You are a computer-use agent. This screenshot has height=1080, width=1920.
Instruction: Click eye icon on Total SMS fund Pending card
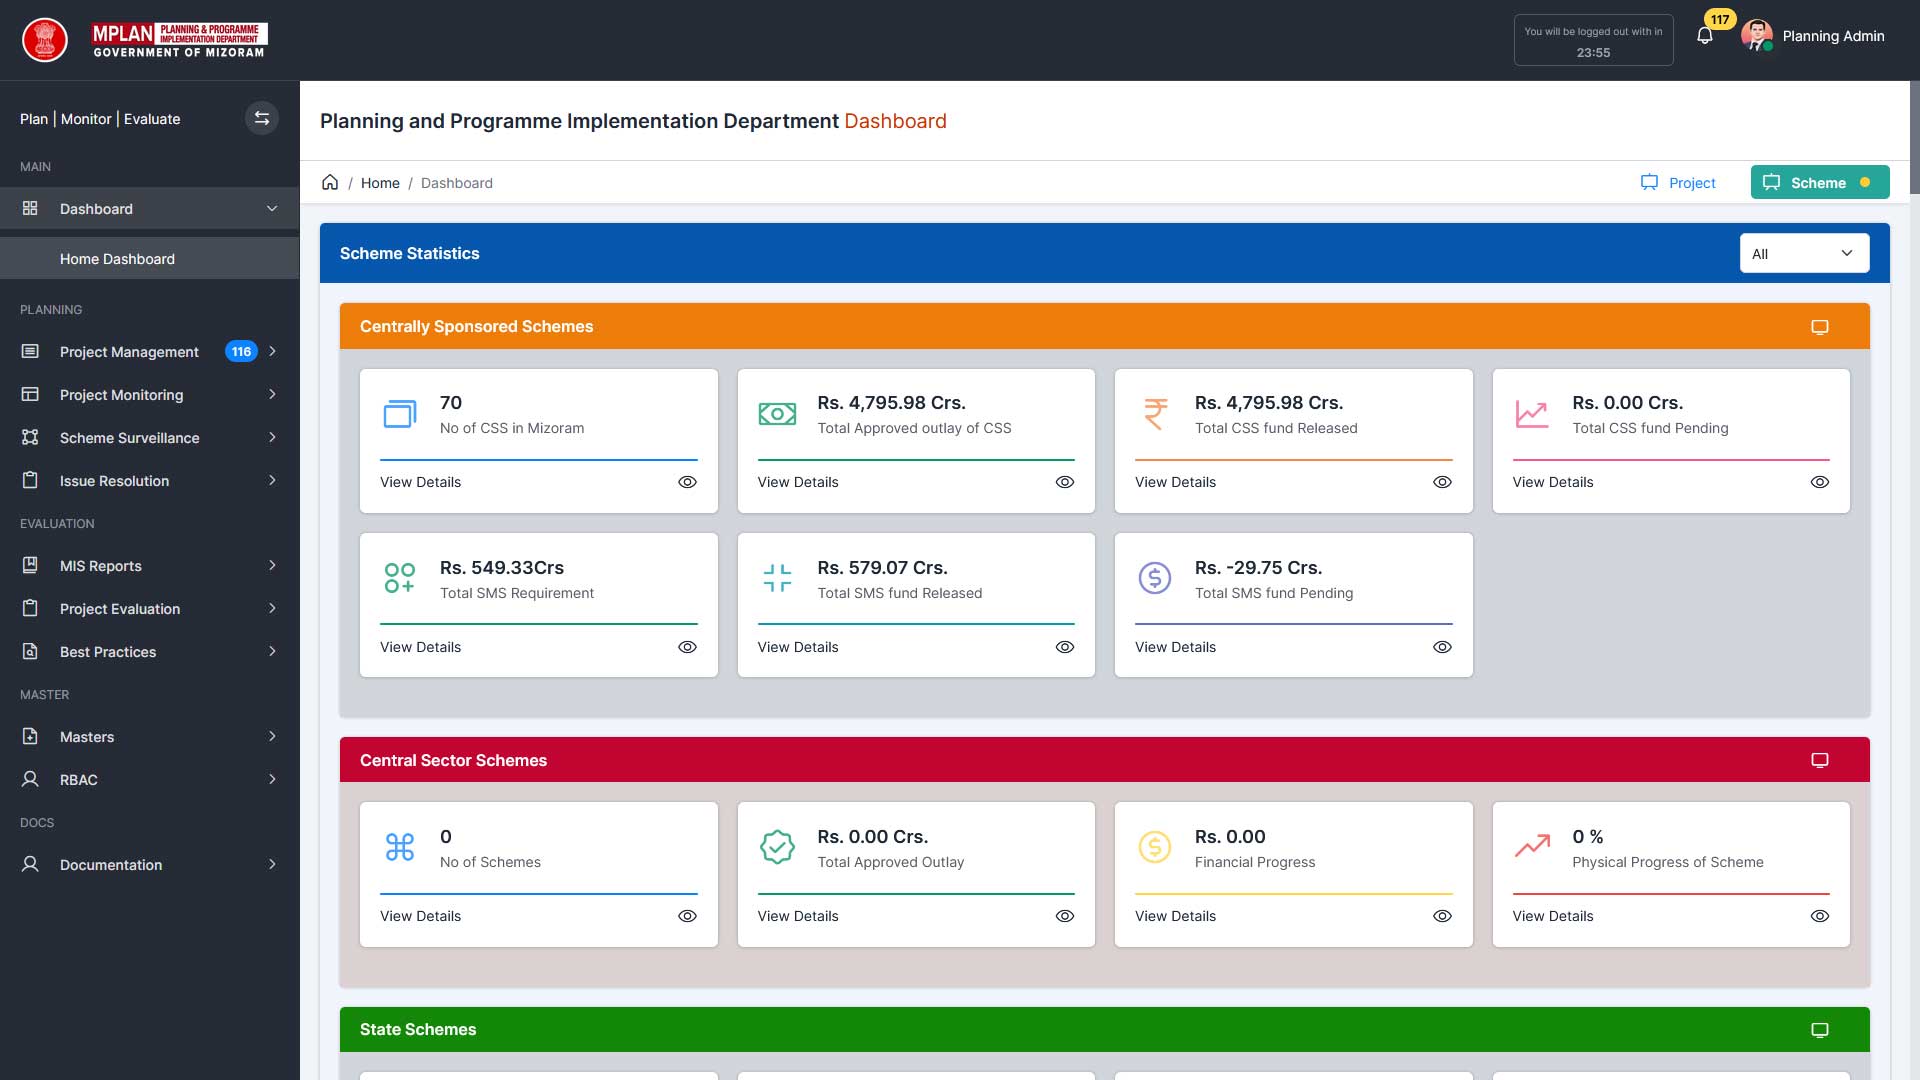(1442, 647)
